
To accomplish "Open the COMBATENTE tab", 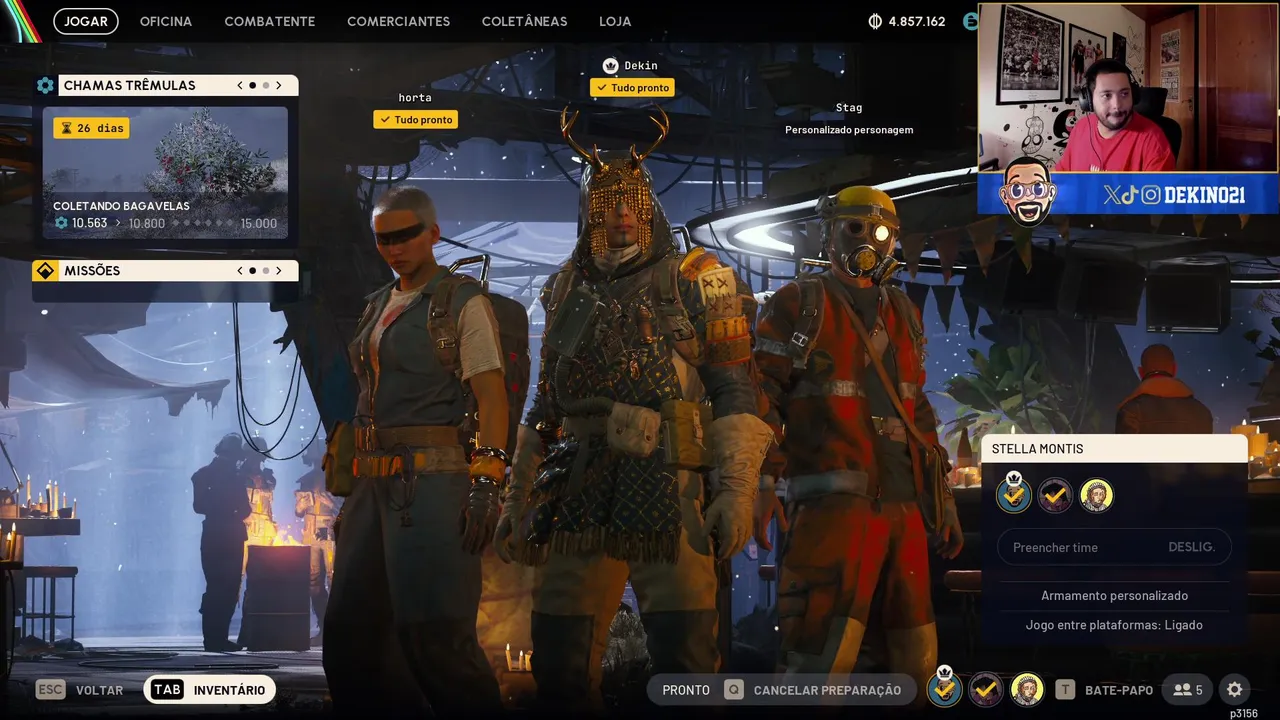I will [270, 21].
